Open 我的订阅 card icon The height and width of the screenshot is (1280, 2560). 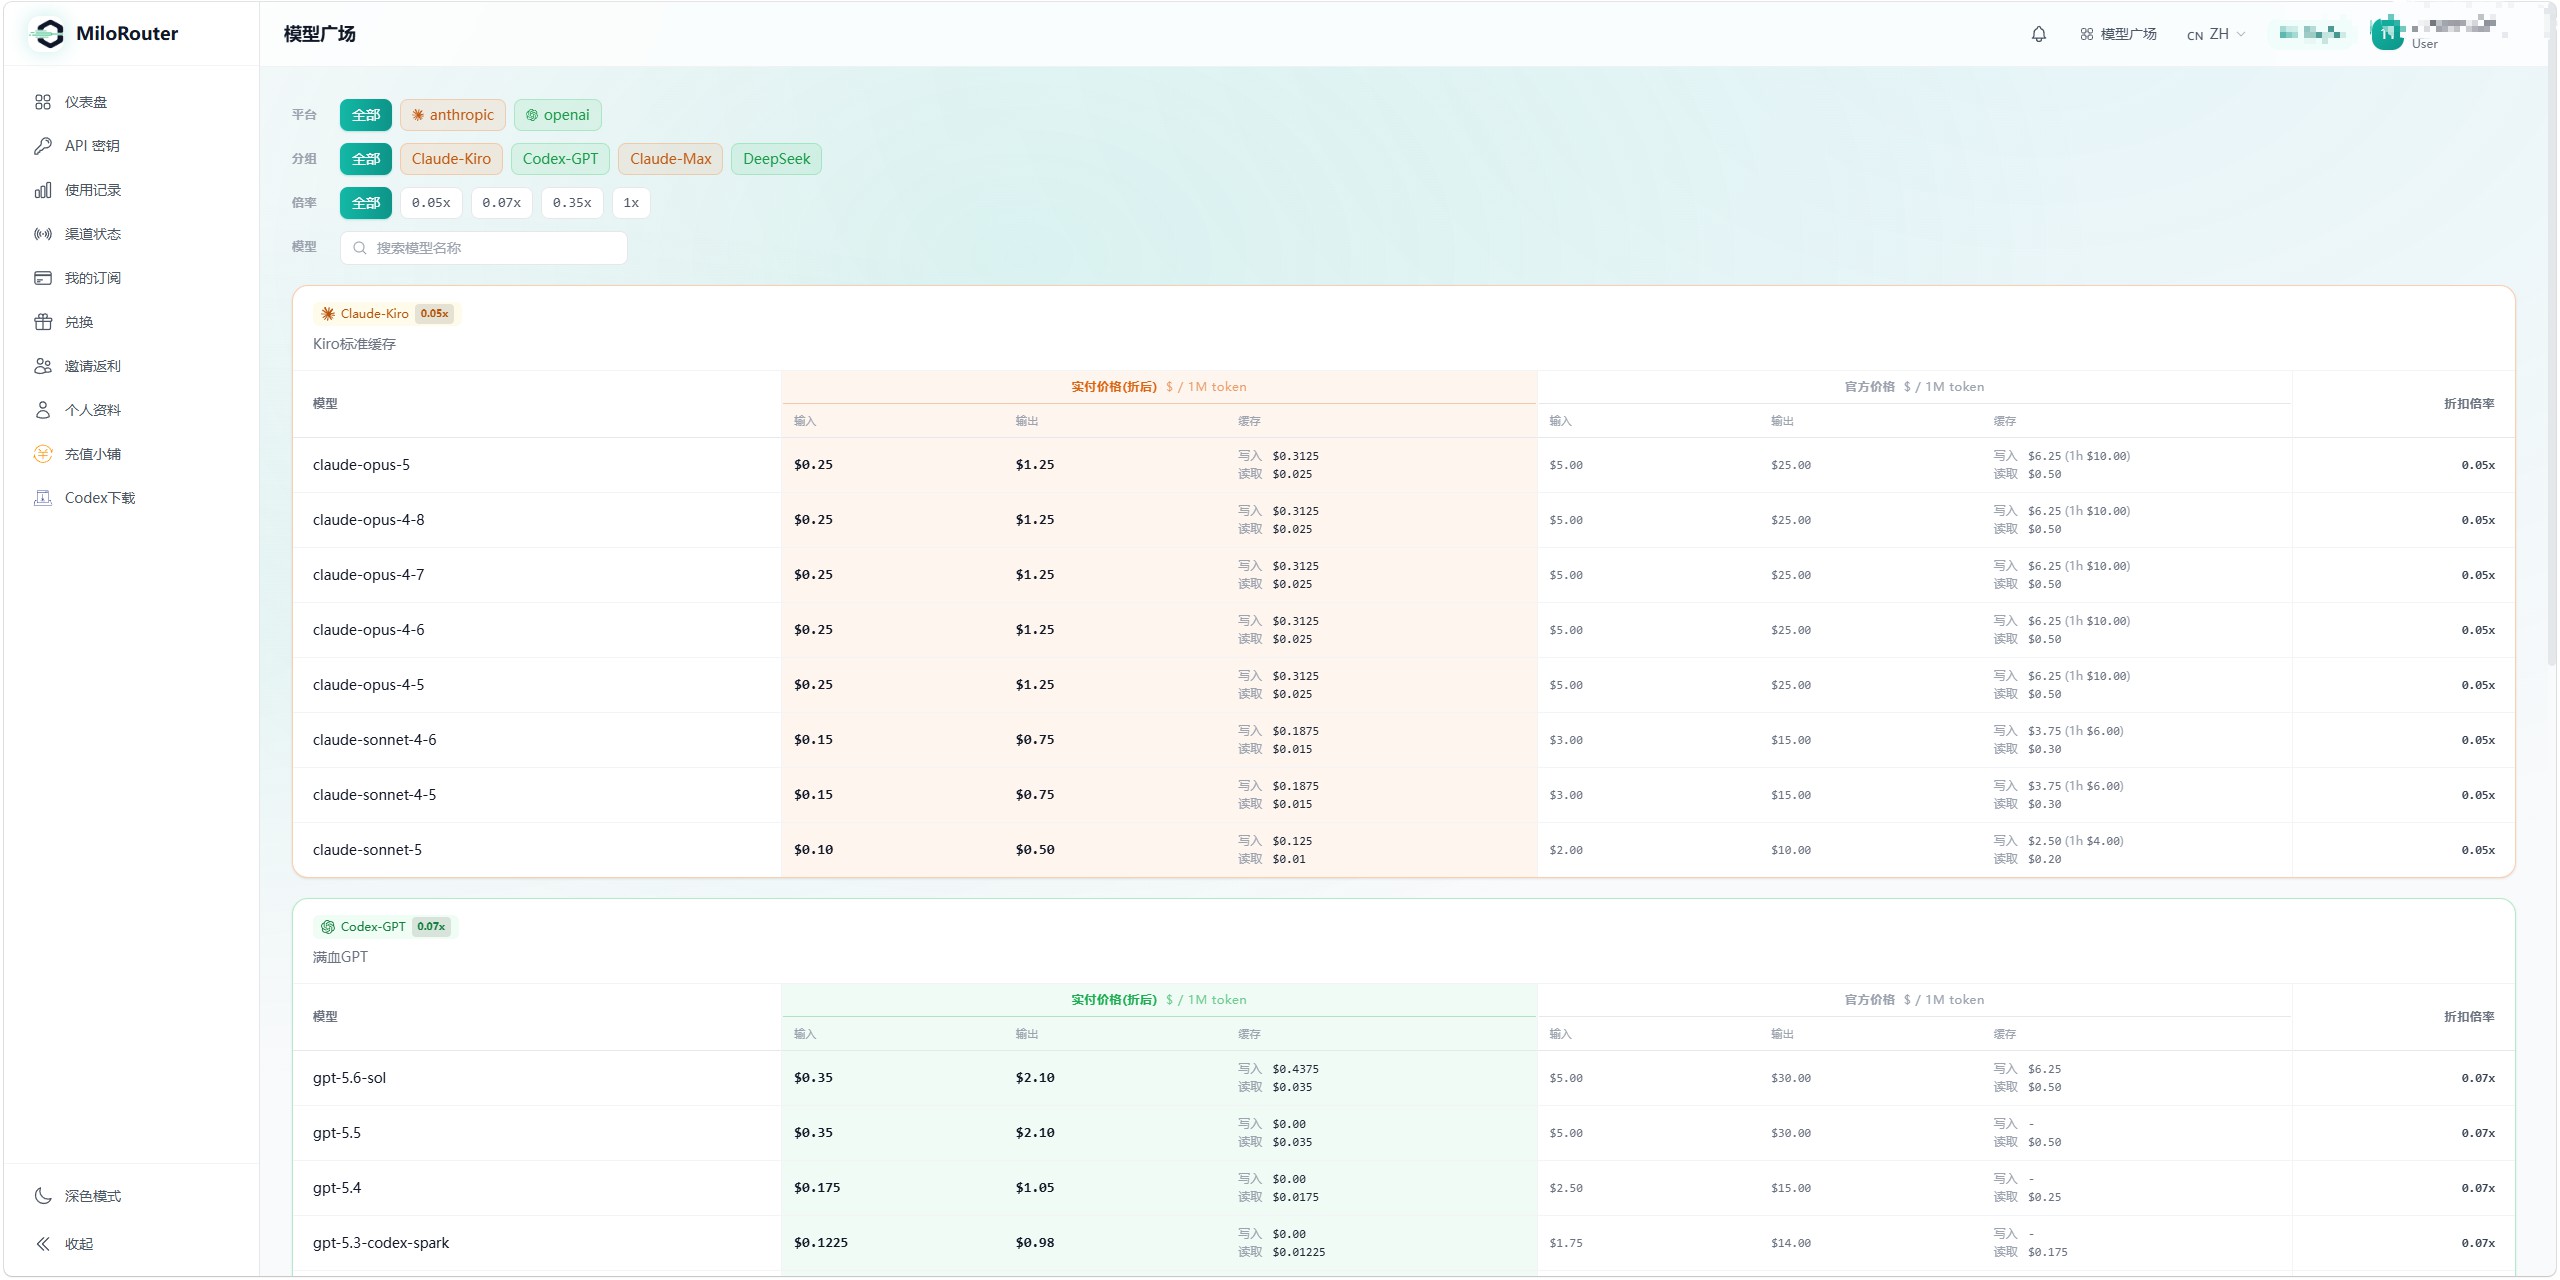(x=43, y=278)
